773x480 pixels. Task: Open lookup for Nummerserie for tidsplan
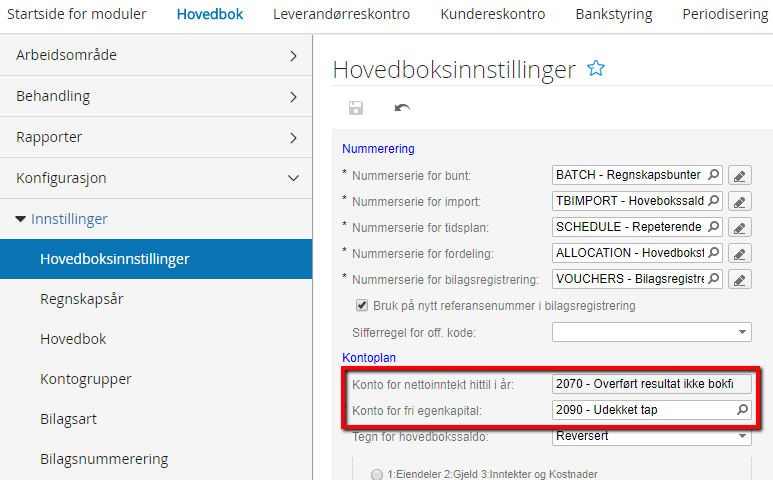[x=713, y=227]
